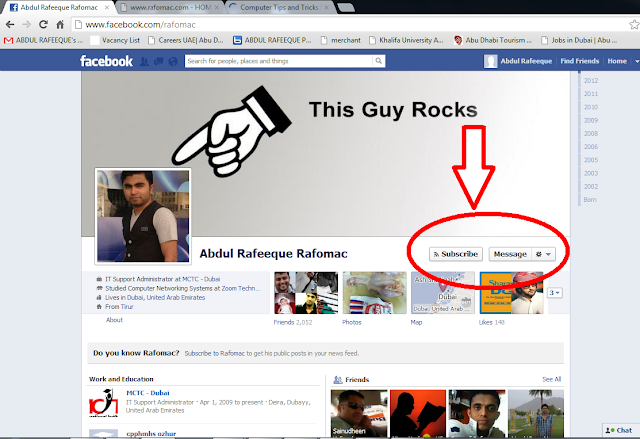Reload the current page
The height and width of the screenshot is (439, 640).
point(43,24)
